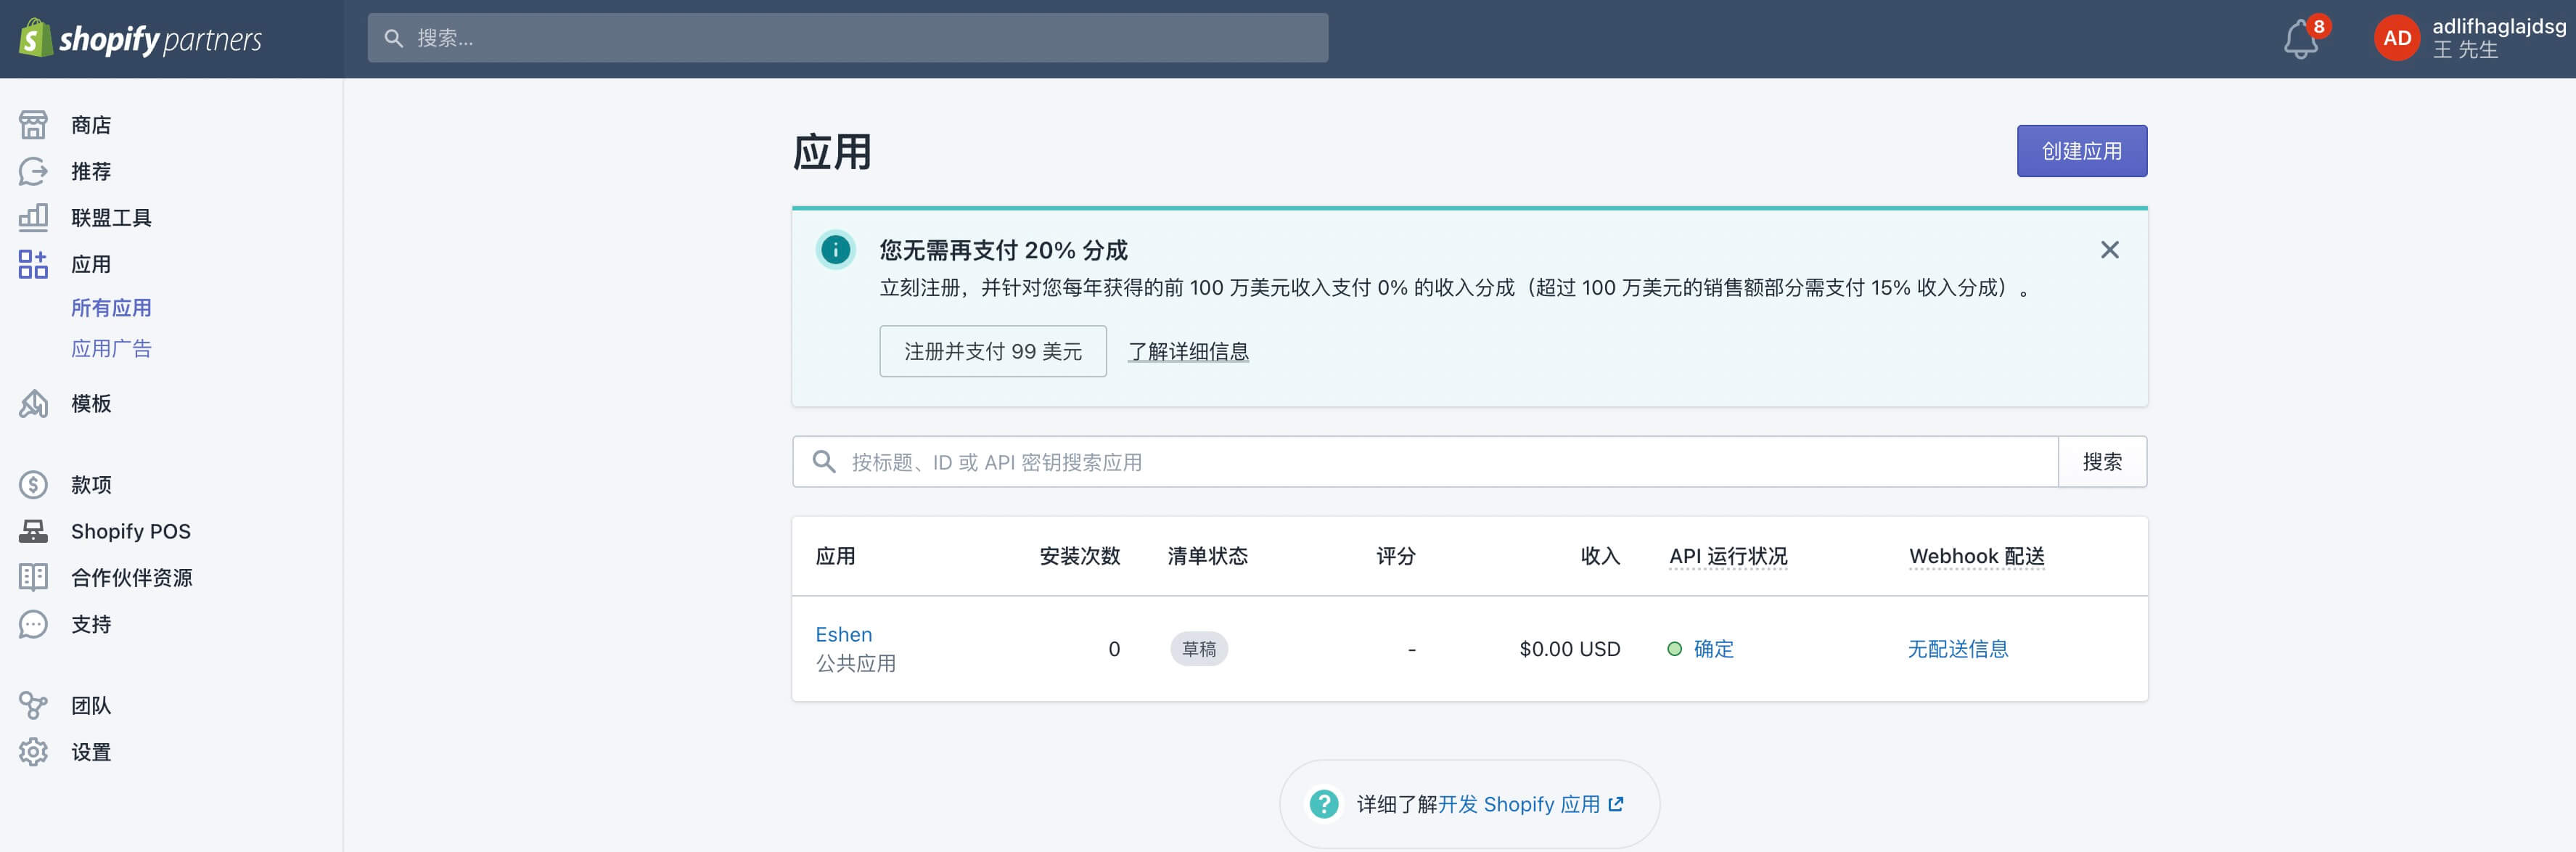Click the 创建应用 button
The height and width of the screenshot is (852, 2576).
pos(2081,151)
